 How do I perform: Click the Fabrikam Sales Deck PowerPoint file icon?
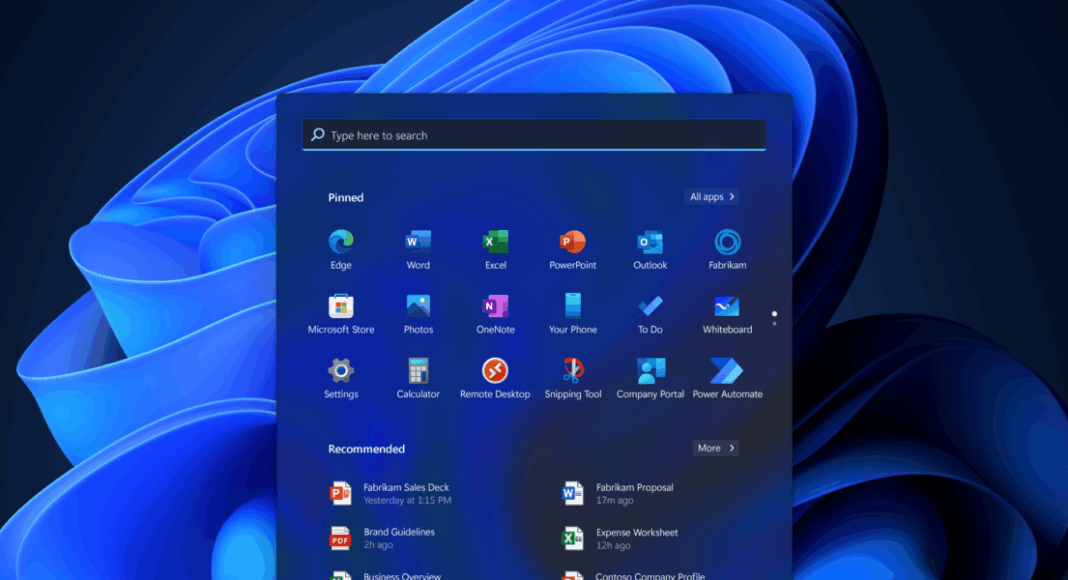pos(340,493)
